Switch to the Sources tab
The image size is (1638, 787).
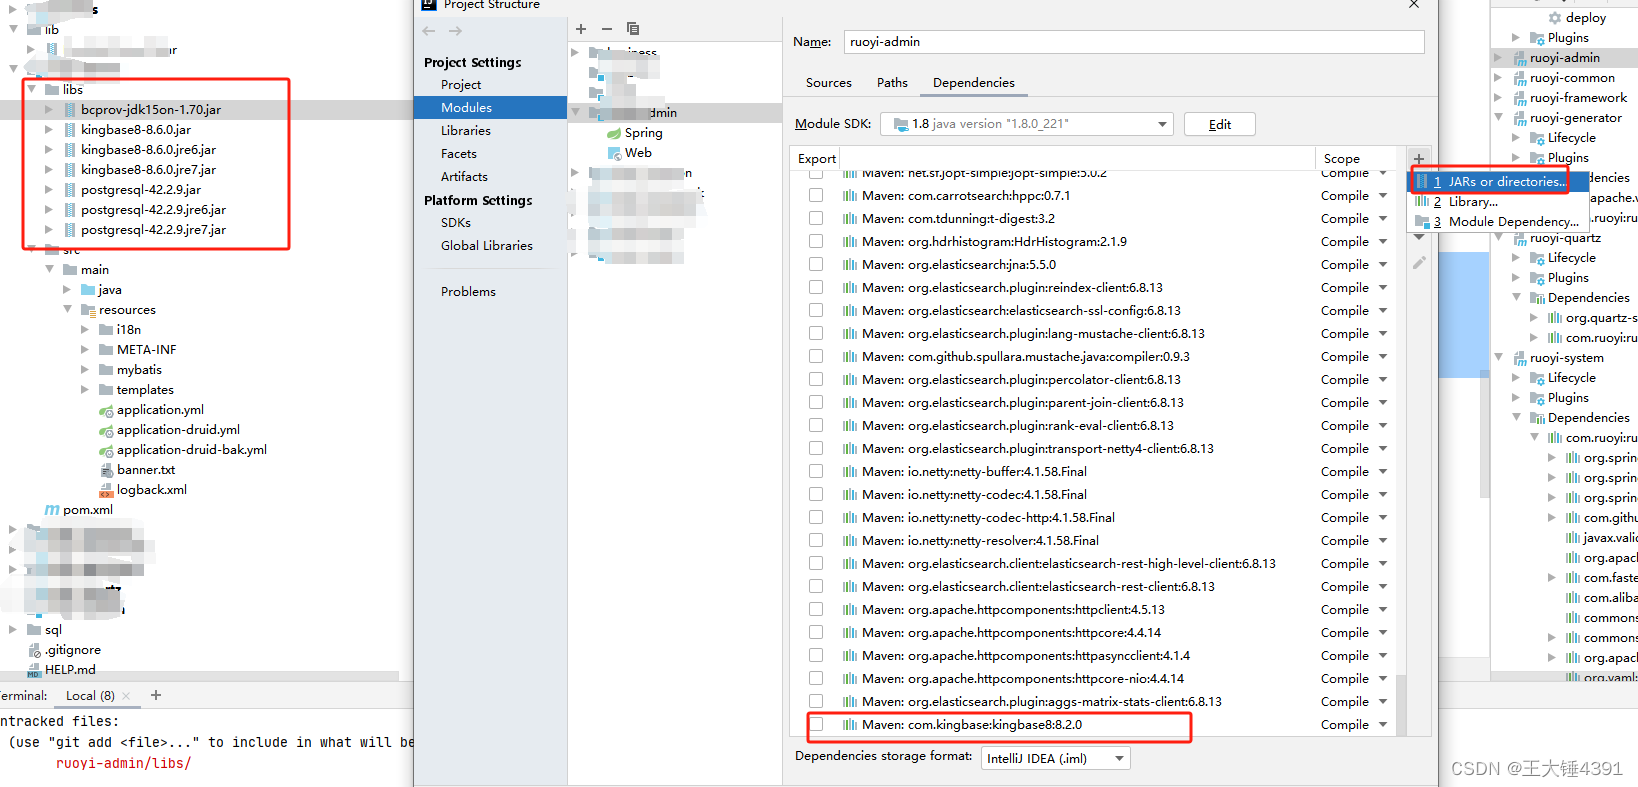pyautogui.click(x=829, y=83)
